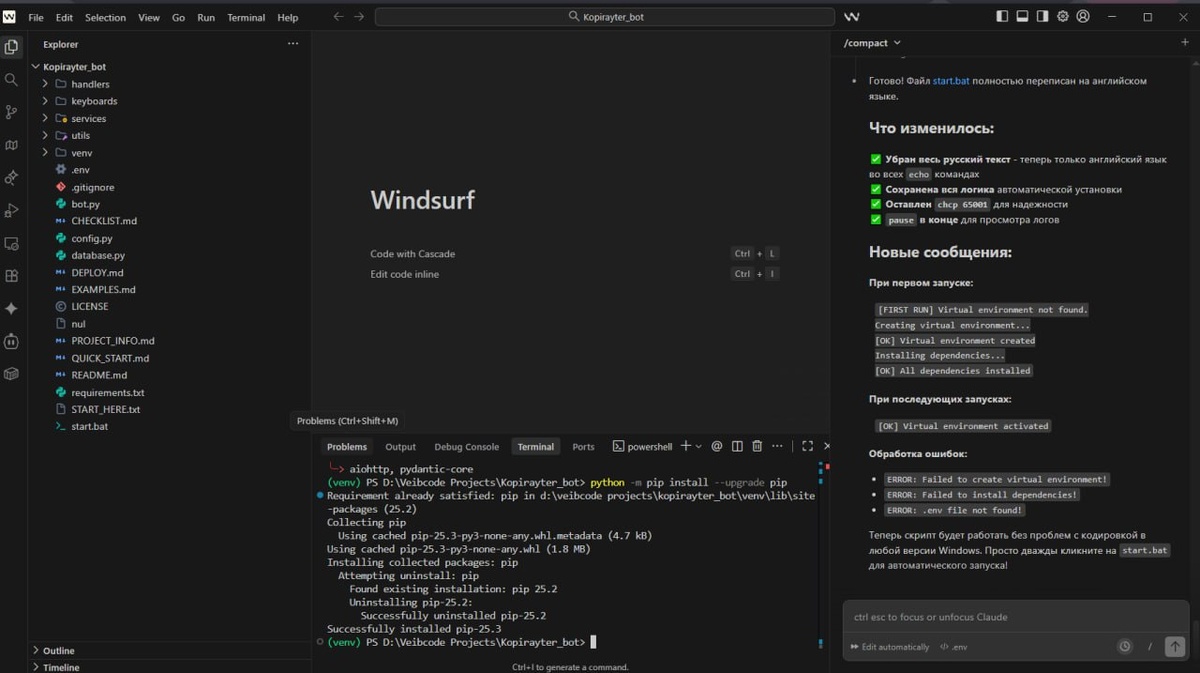Open terminal panel more actions ellipsis

778,447
